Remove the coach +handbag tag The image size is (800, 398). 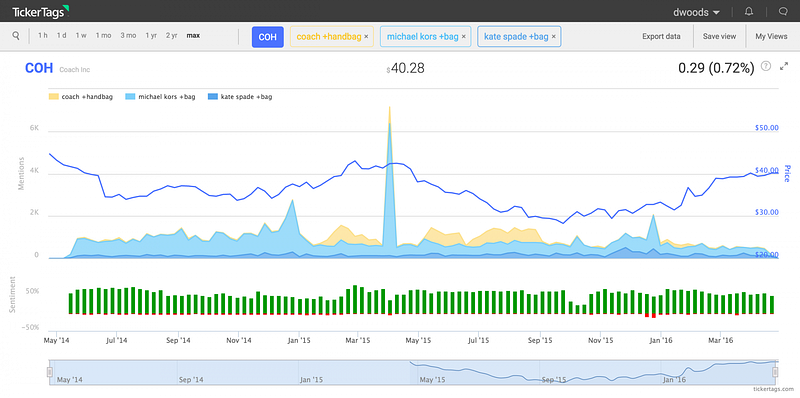click(x=366, y=37)
